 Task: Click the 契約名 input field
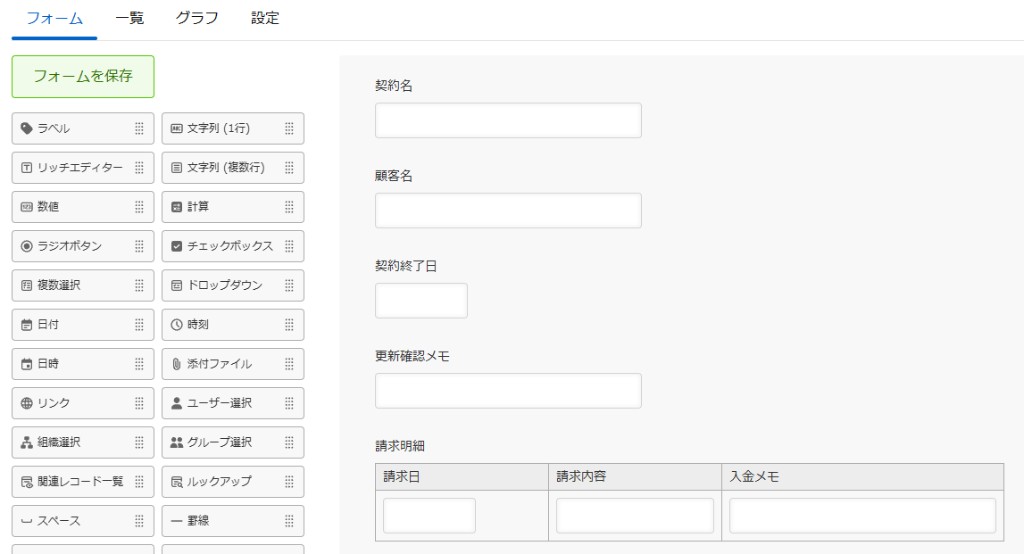click(508, 120)
